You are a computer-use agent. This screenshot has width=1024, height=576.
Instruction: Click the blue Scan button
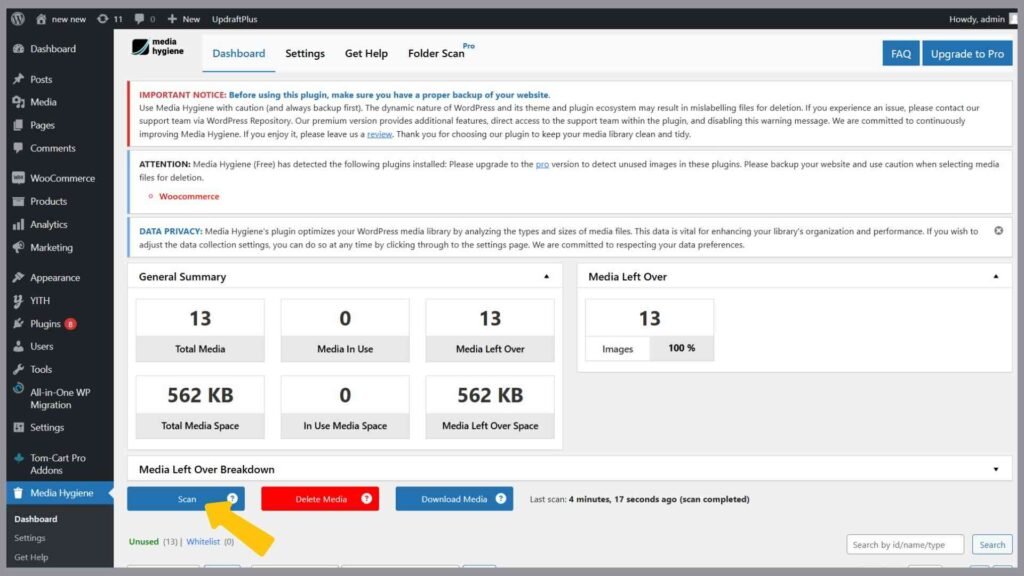[x=186, y=499]
